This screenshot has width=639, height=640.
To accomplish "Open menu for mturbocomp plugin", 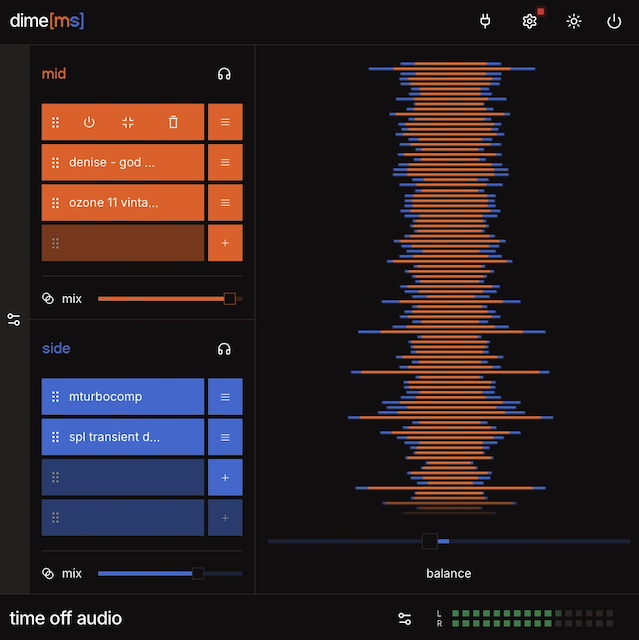I will [x=225, y=397].
